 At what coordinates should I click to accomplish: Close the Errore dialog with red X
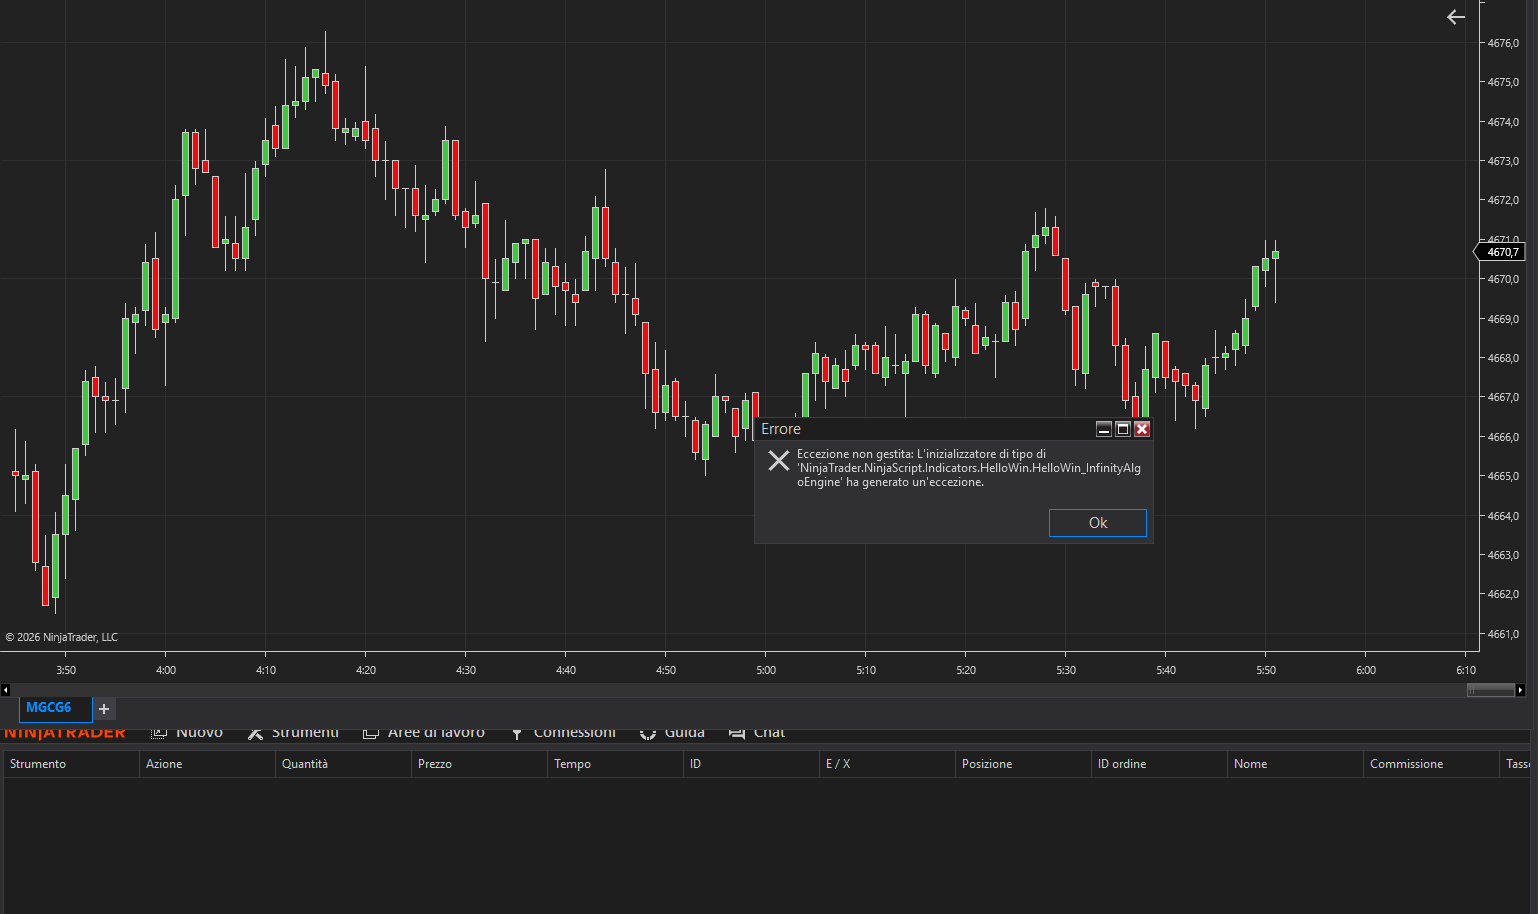(1142, 429)
